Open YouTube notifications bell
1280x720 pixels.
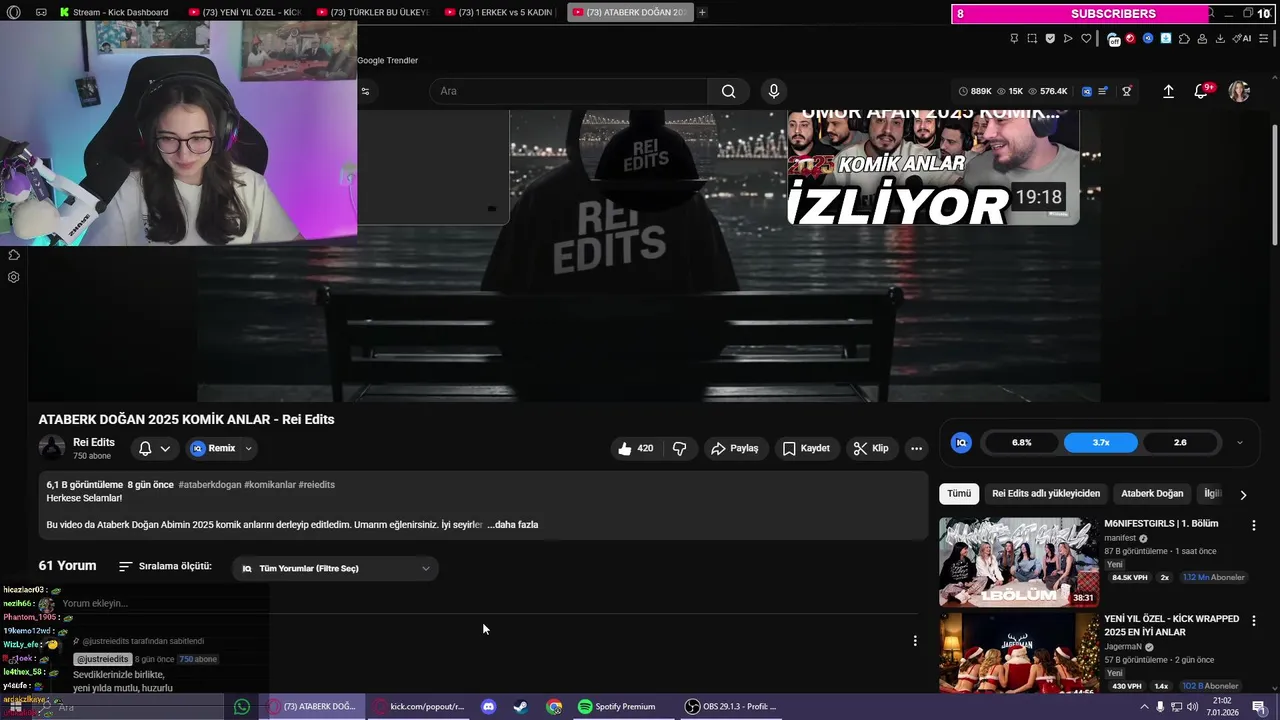click(1201, 91)
